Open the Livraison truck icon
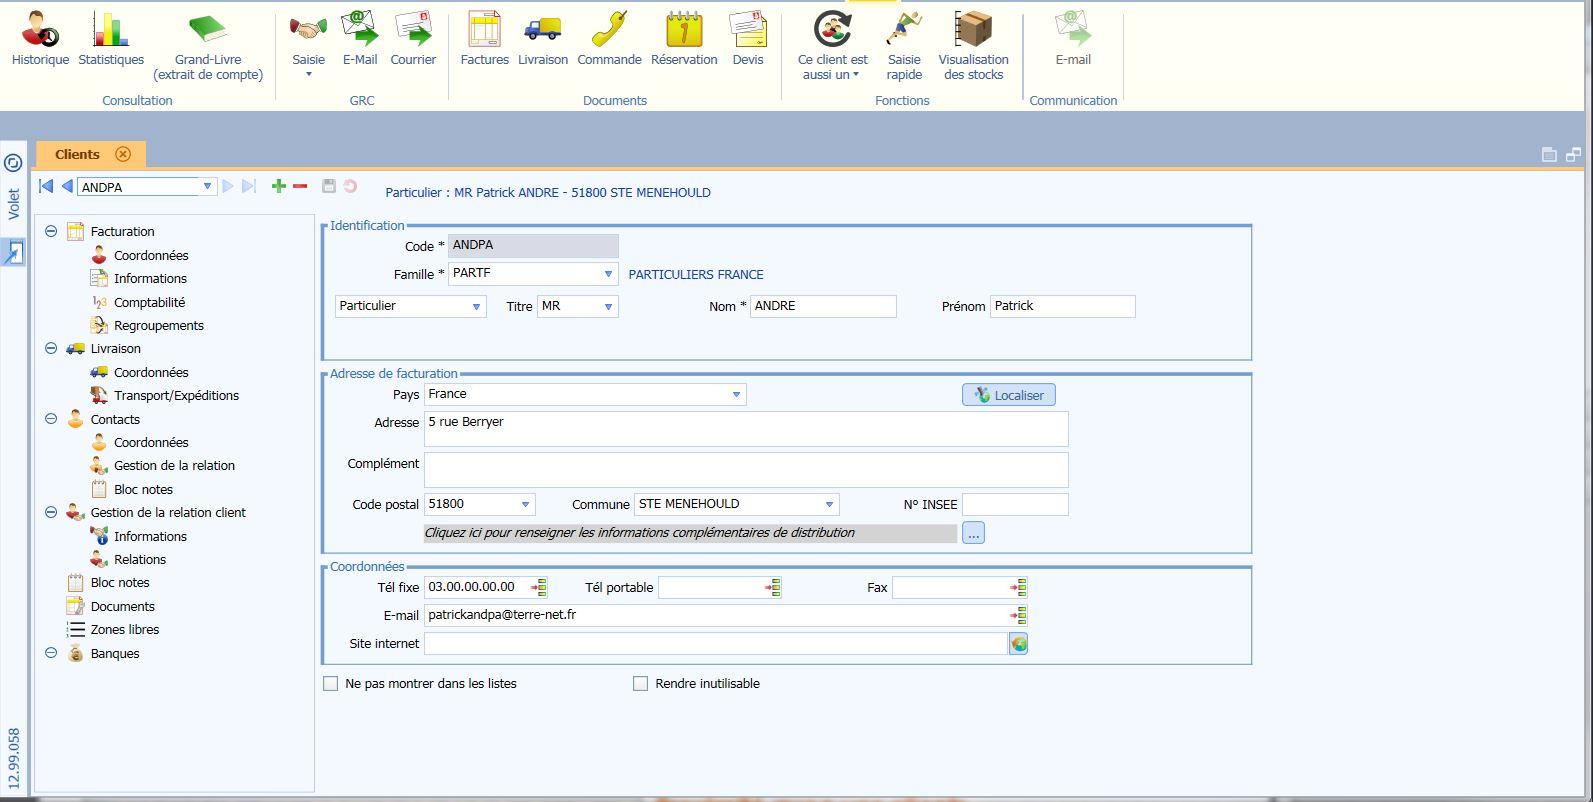Image resolution: width=1593 pixels, height=802 pixels. pos(543,39)
